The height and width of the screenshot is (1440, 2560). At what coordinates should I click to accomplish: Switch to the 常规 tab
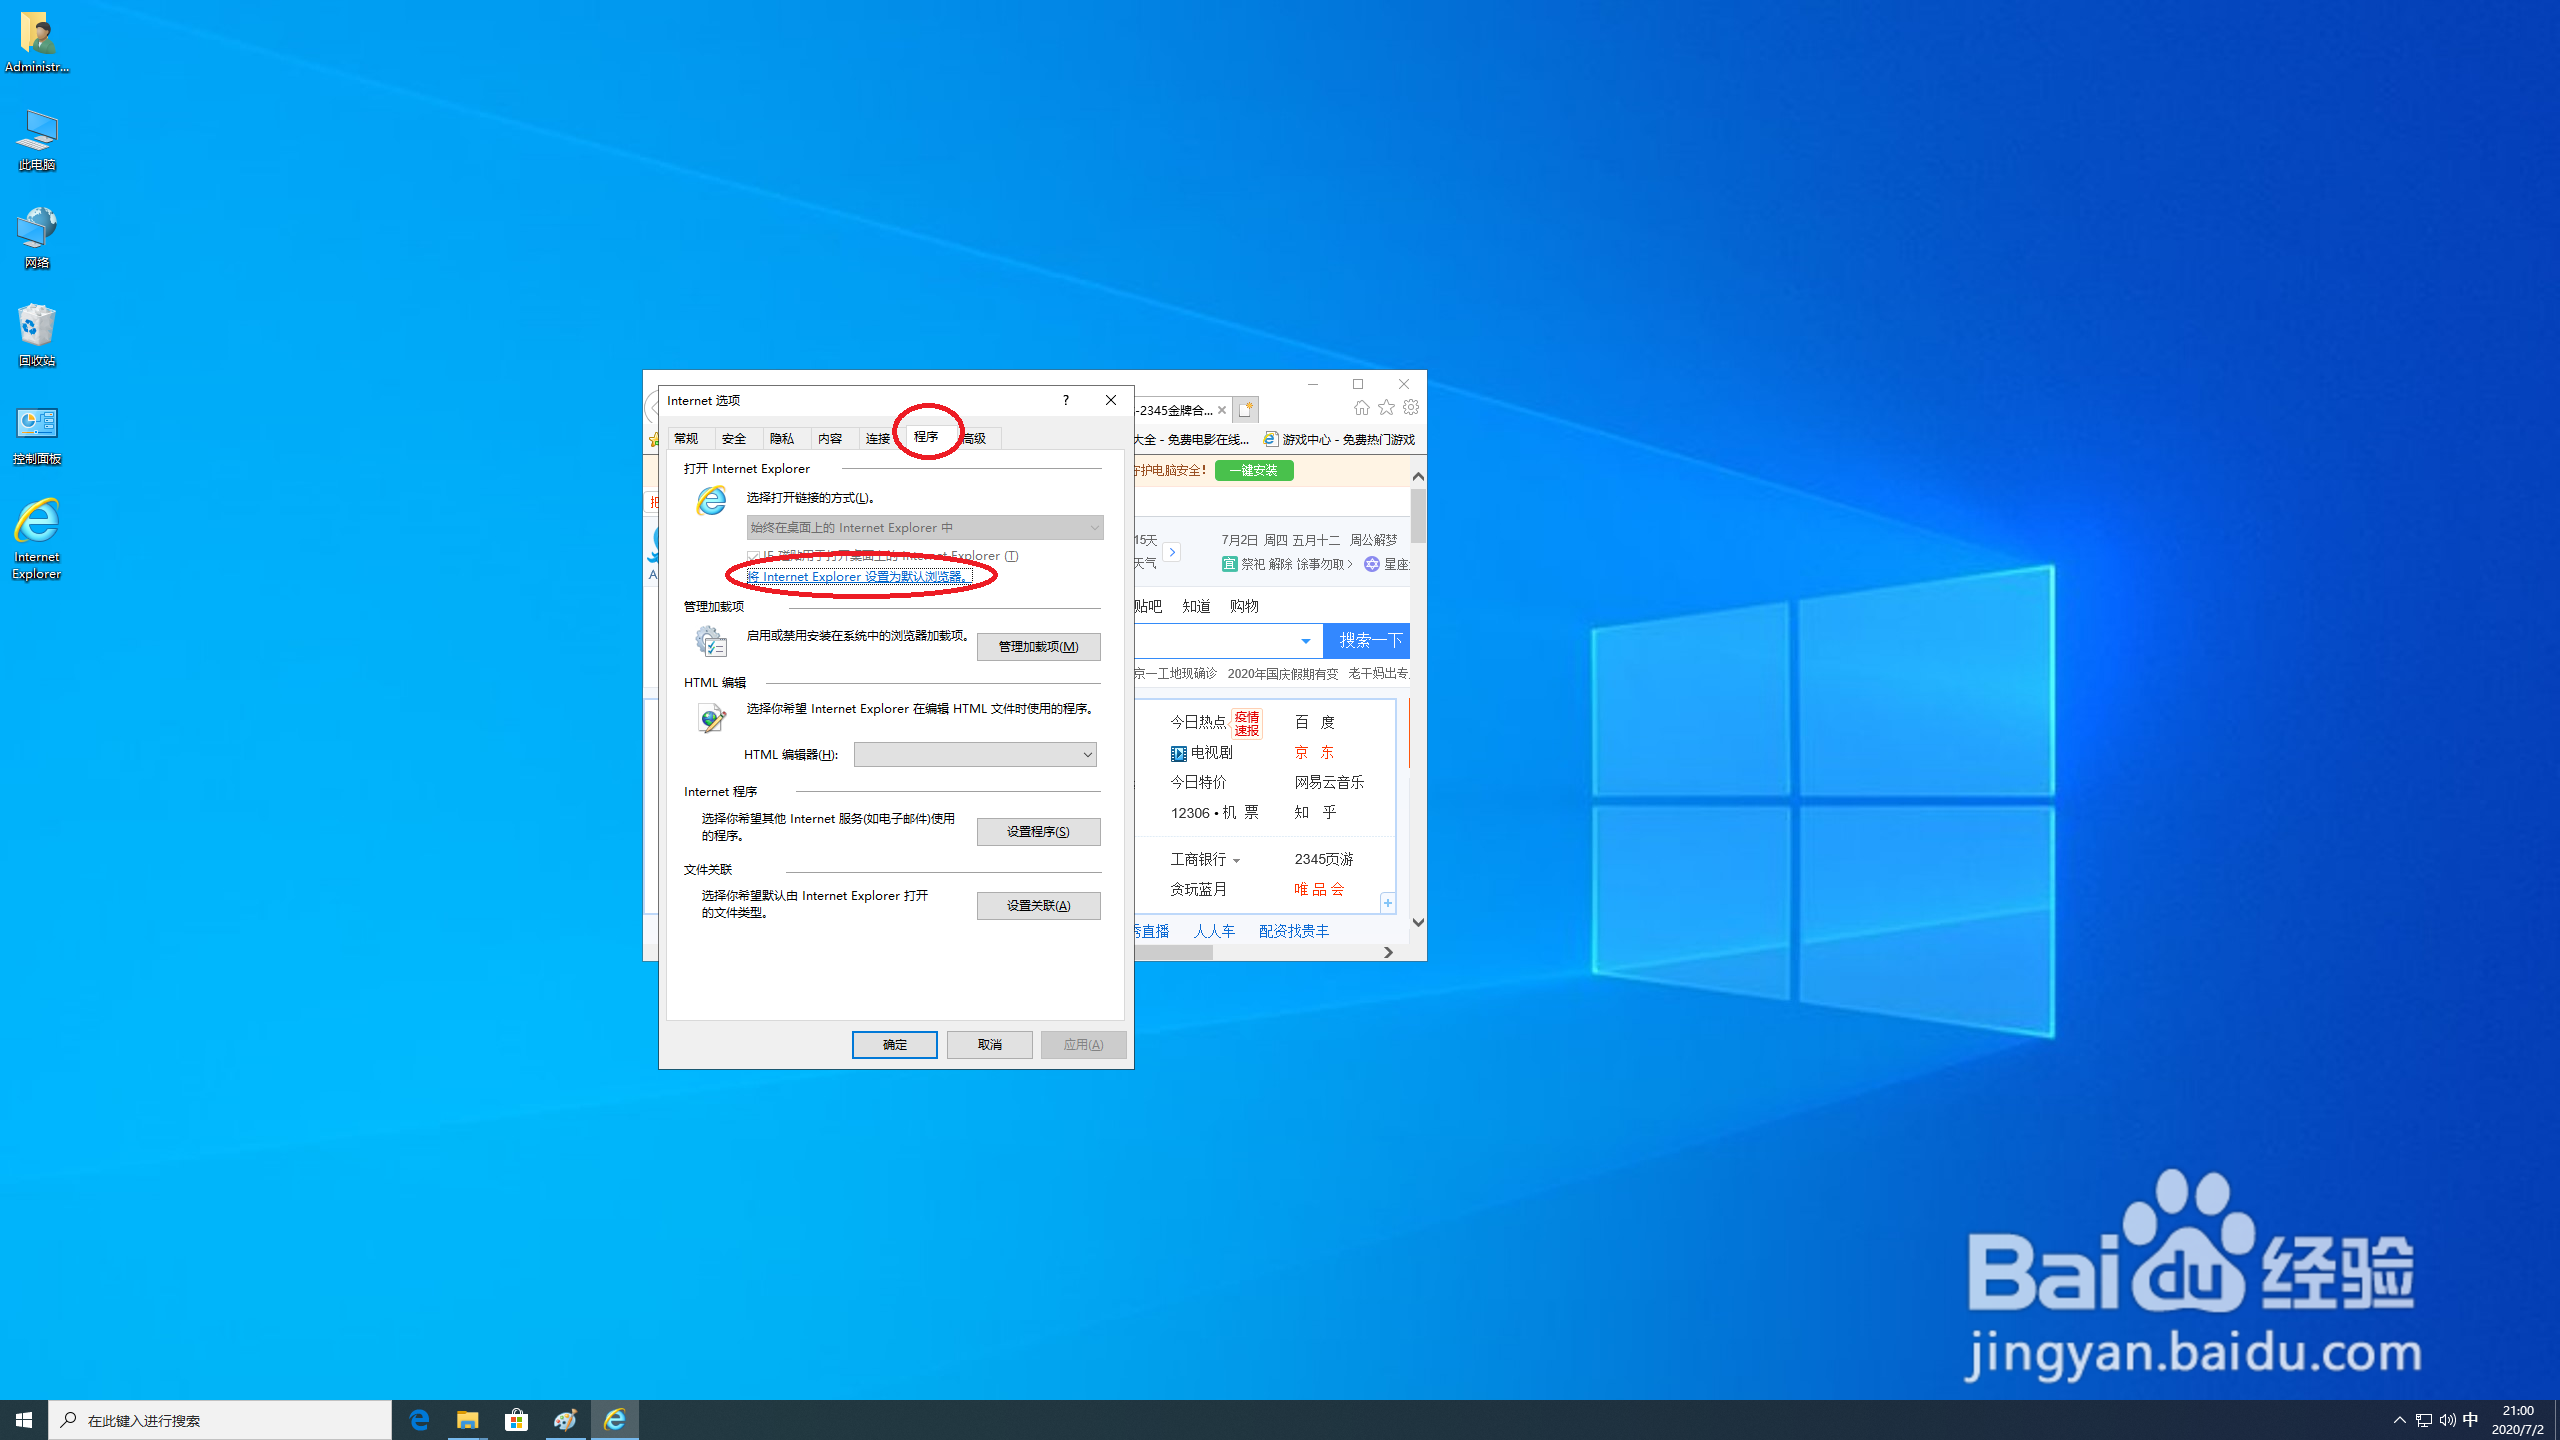pos(687,438)
